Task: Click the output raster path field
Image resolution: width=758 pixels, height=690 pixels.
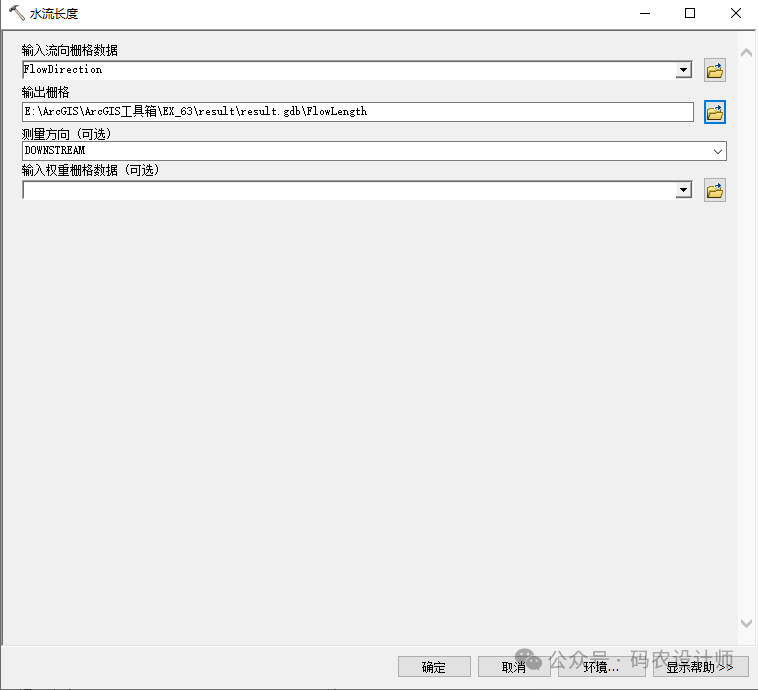Action: click(357, 111)
